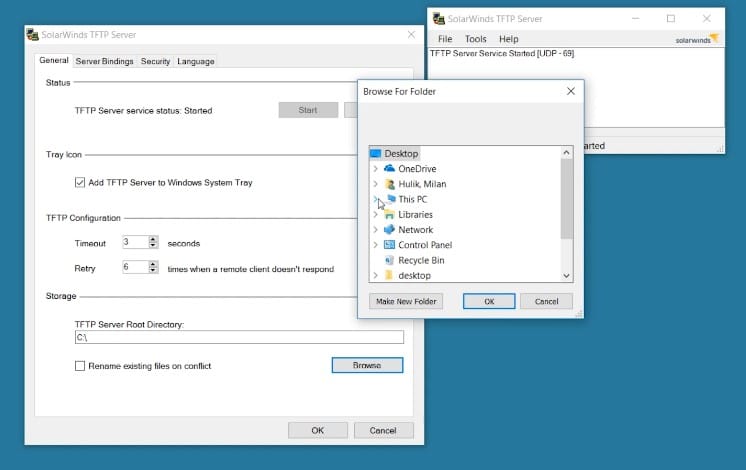Image resolution: width=746 pixels, height=470 pixels.
Task: Click OK in Browse For Folder dialog
Action: point(489,301)
